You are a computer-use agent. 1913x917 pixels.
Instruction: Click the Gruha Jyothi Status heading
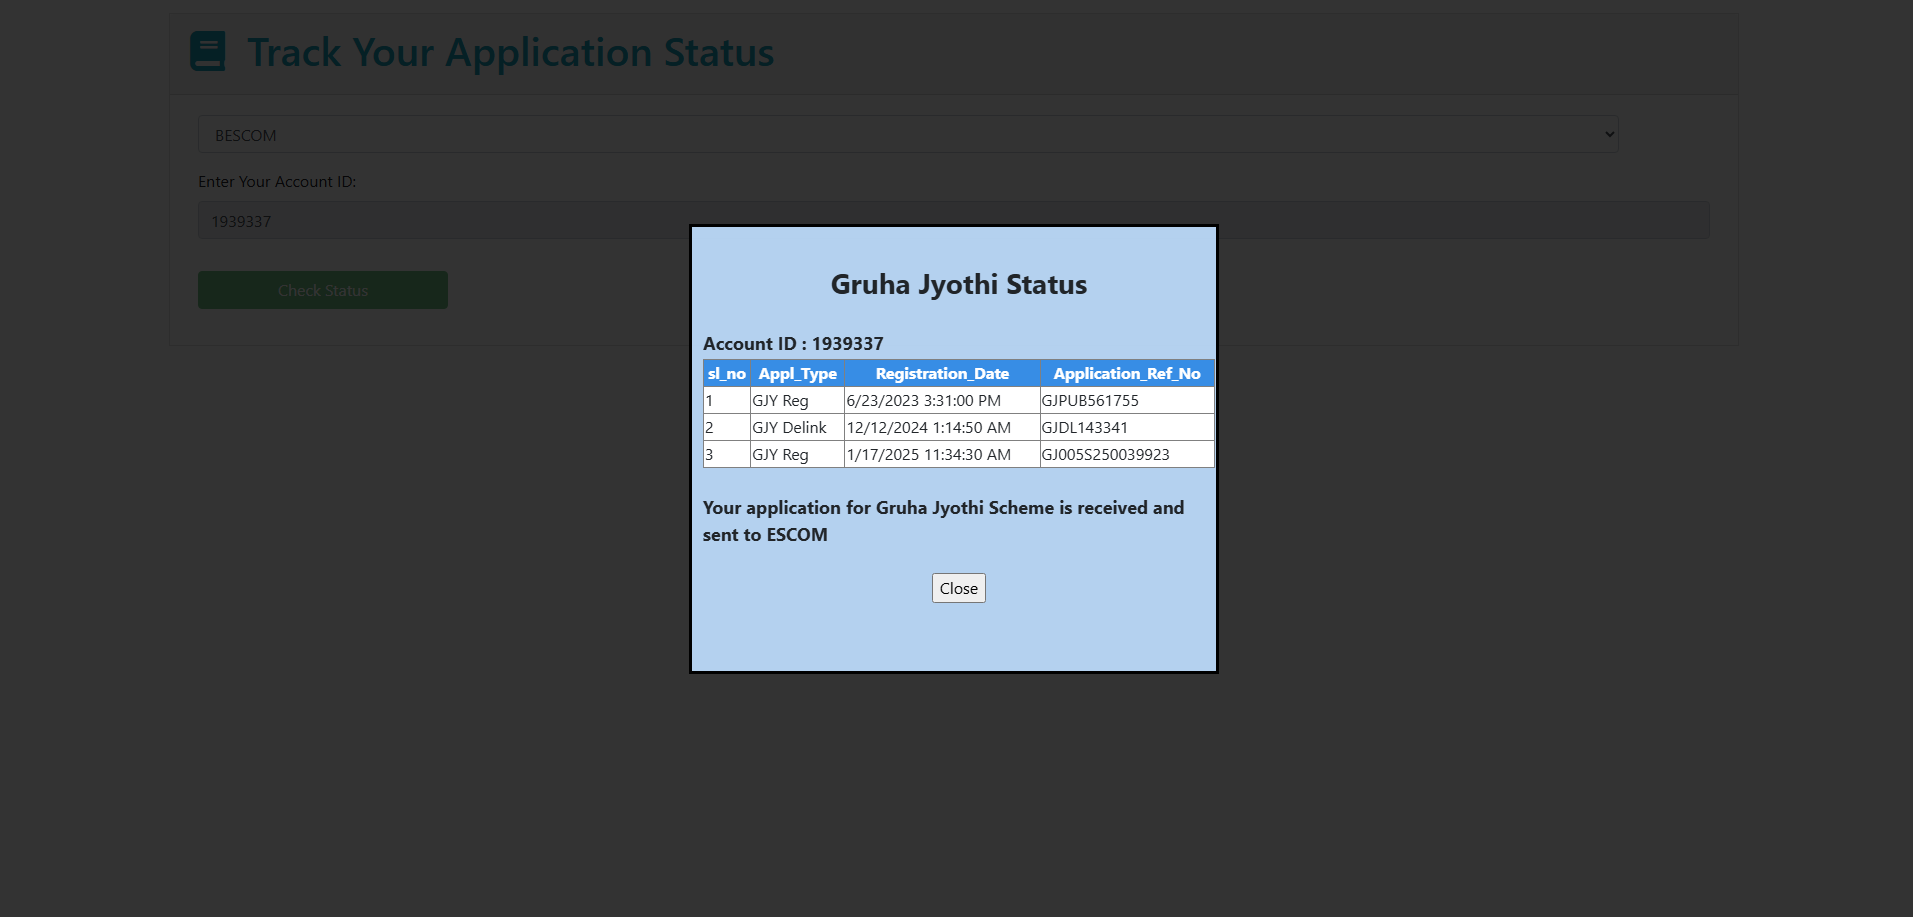tap(958, 284)
